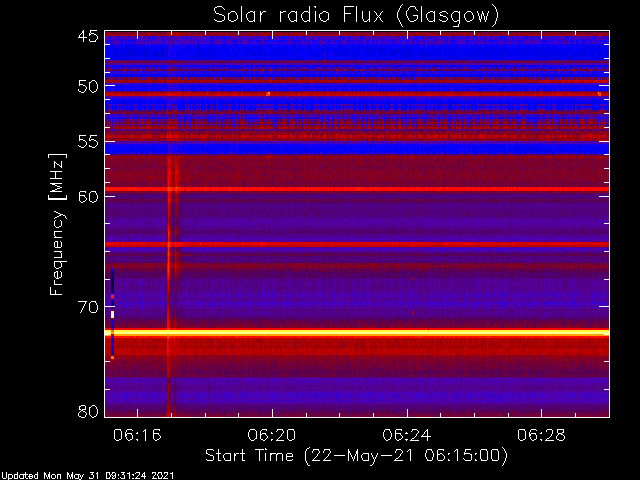Click the '50' frequency tick label
Viewport: 640px width, 480px height.
pyautogui.click(x=88, y=87)
